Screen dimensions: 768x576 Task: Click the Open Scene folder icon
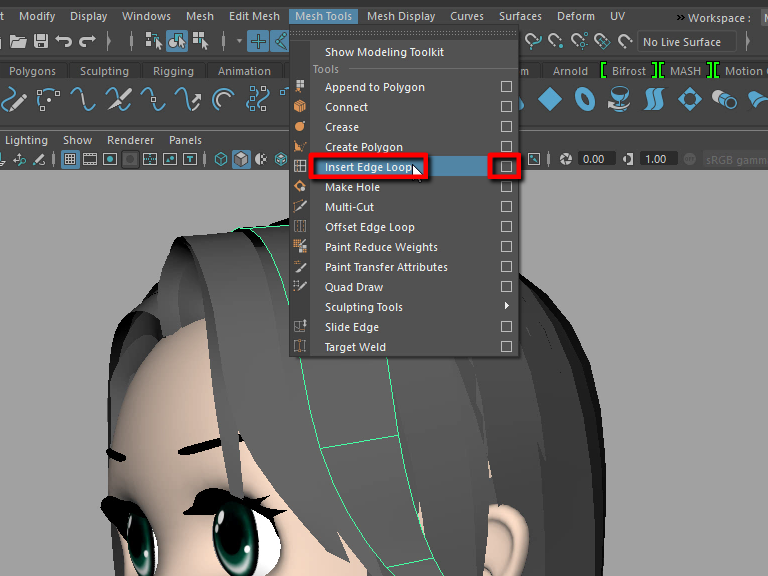[x=16, y=41]
